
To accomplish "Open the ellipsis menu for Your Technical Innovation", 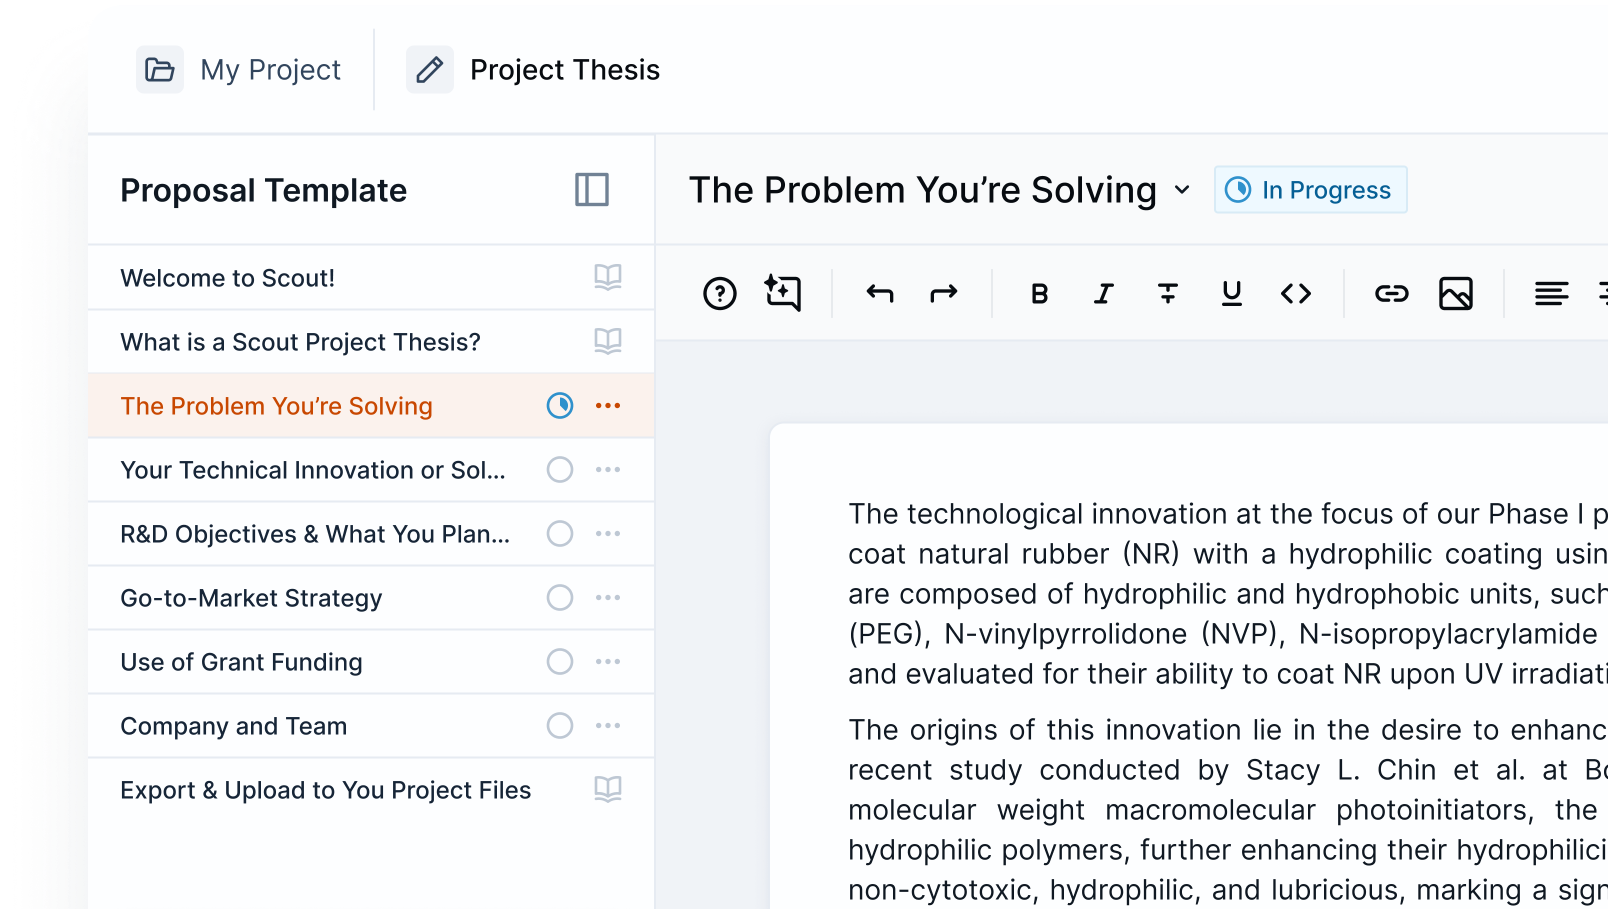I will (x=609, y=469).
